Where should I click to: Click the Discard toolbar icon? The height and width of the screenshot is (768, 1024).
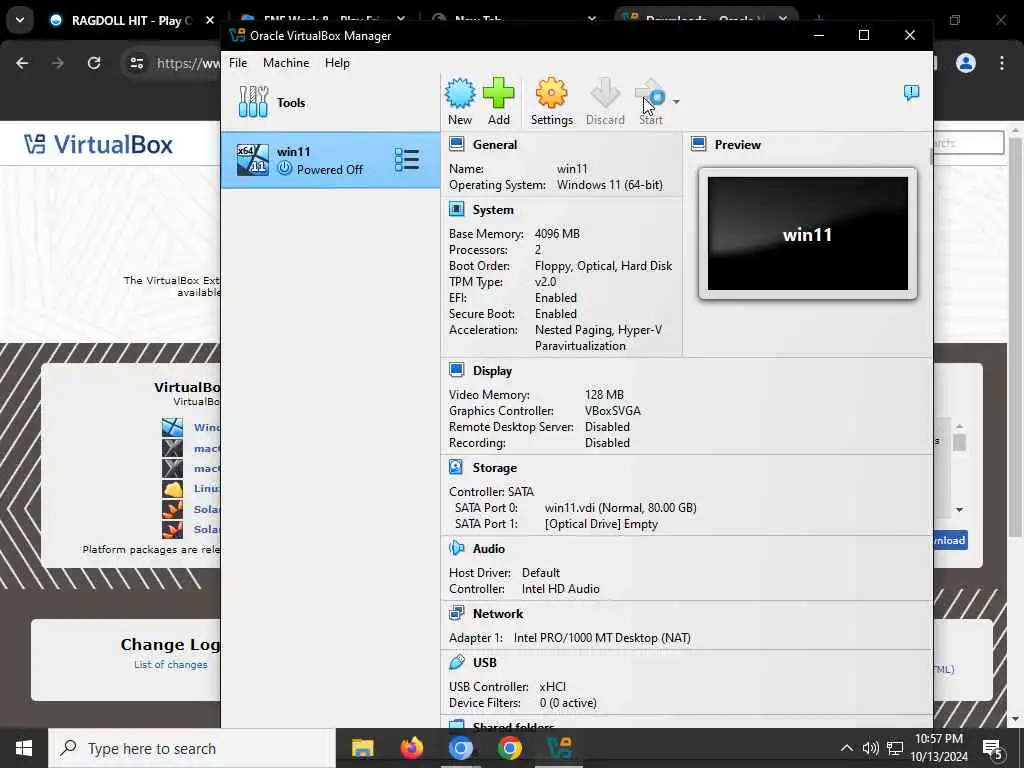(x=605, y=101)
